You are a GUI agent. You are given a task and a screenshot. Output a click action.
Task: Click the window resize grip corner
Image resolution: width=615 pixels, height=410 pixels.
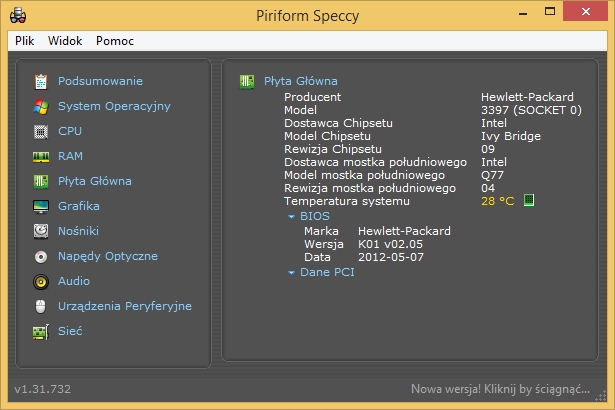[600, 396]
